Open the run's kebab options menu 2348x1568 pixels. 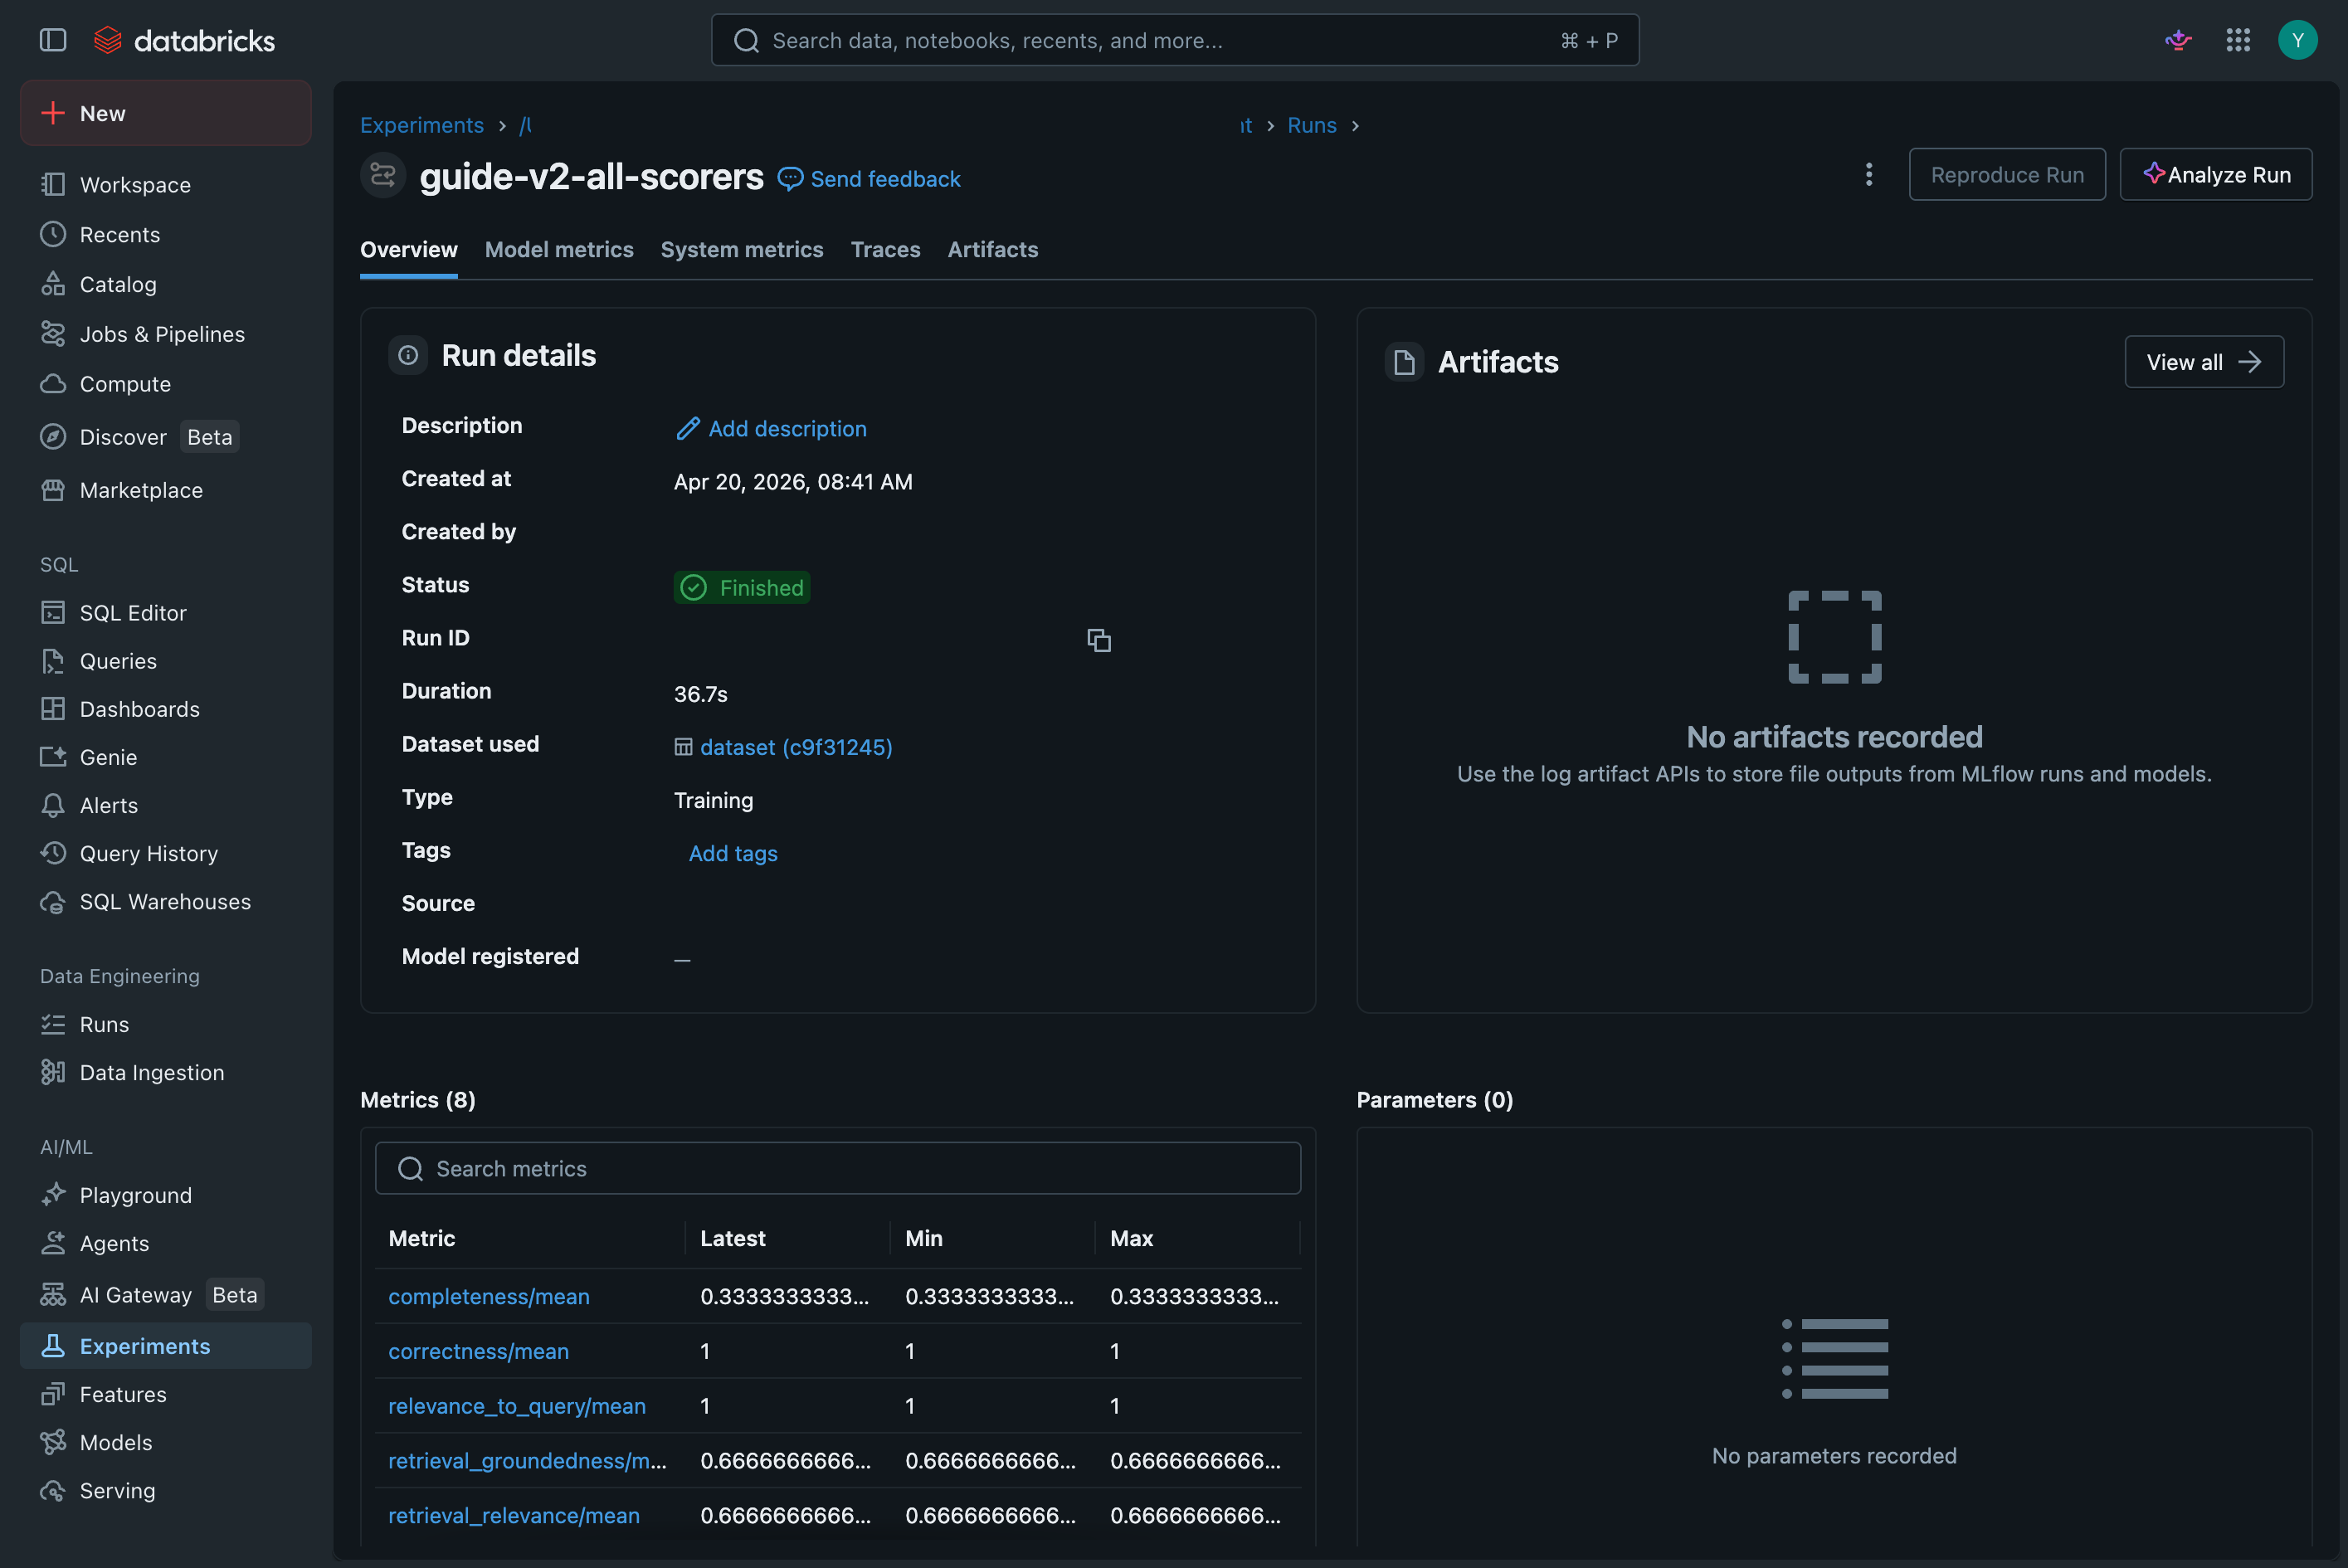(x=1868, y=175)
